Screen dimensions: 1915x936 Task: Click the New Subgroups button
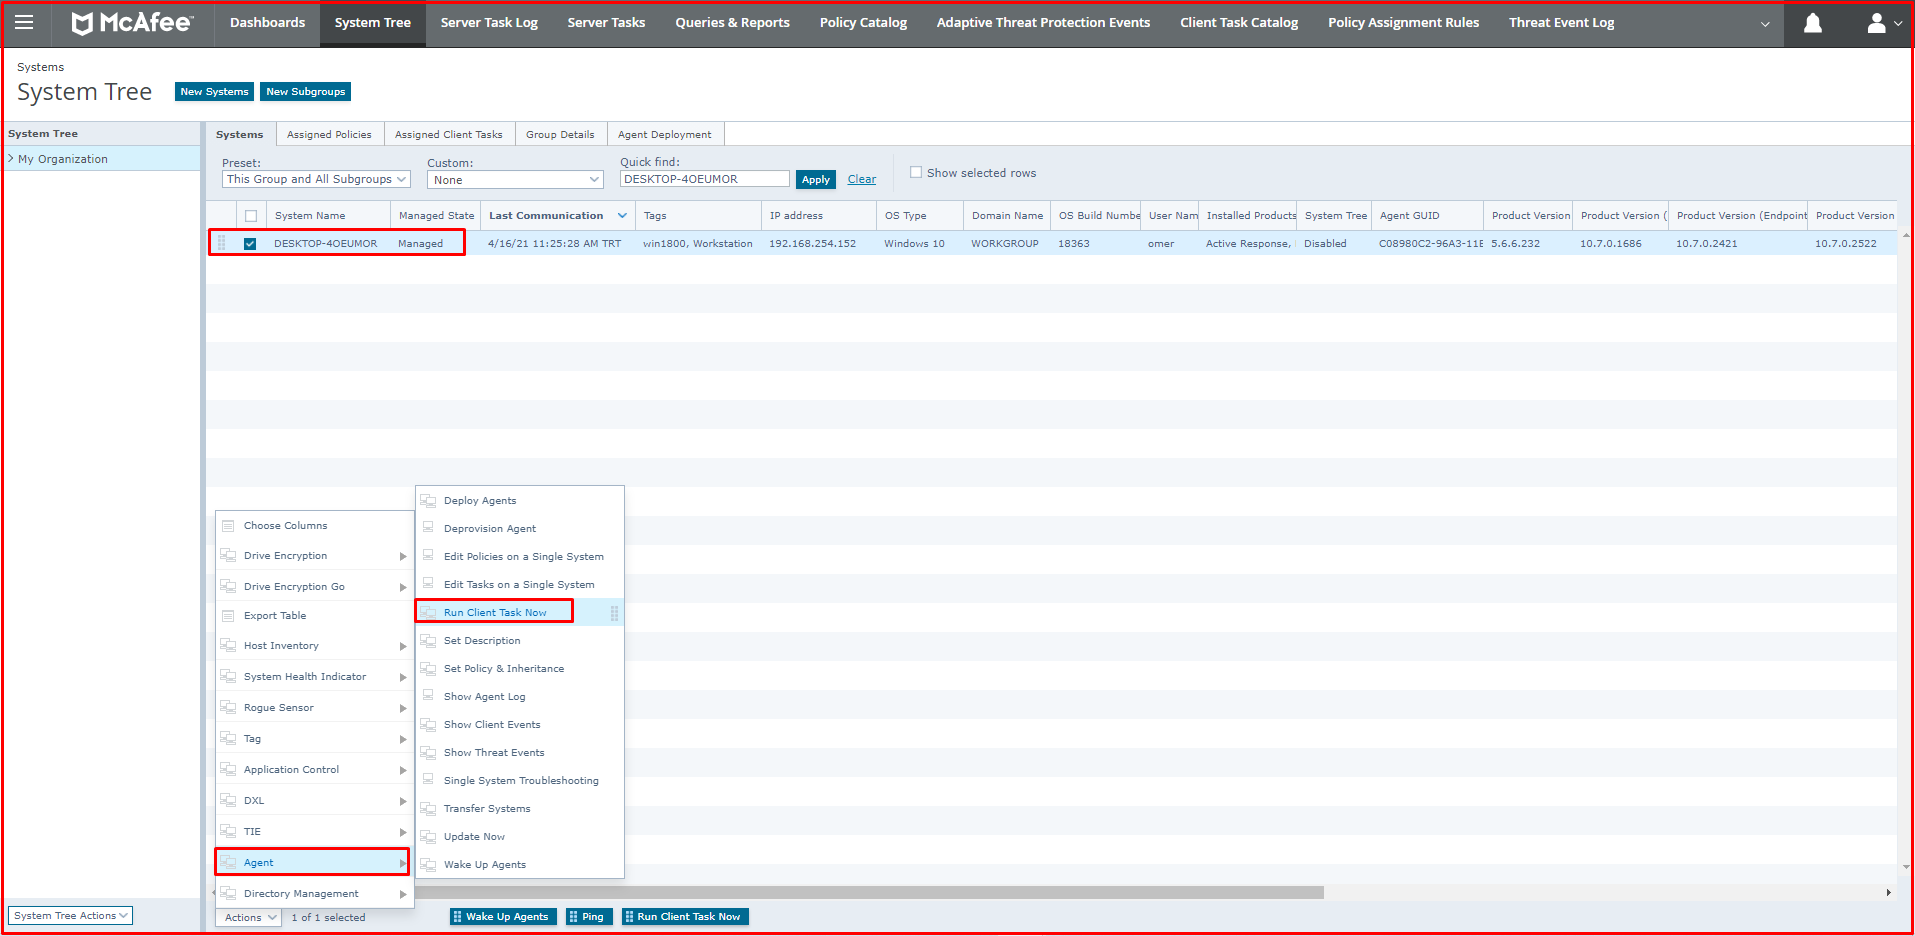pos(305,91)
